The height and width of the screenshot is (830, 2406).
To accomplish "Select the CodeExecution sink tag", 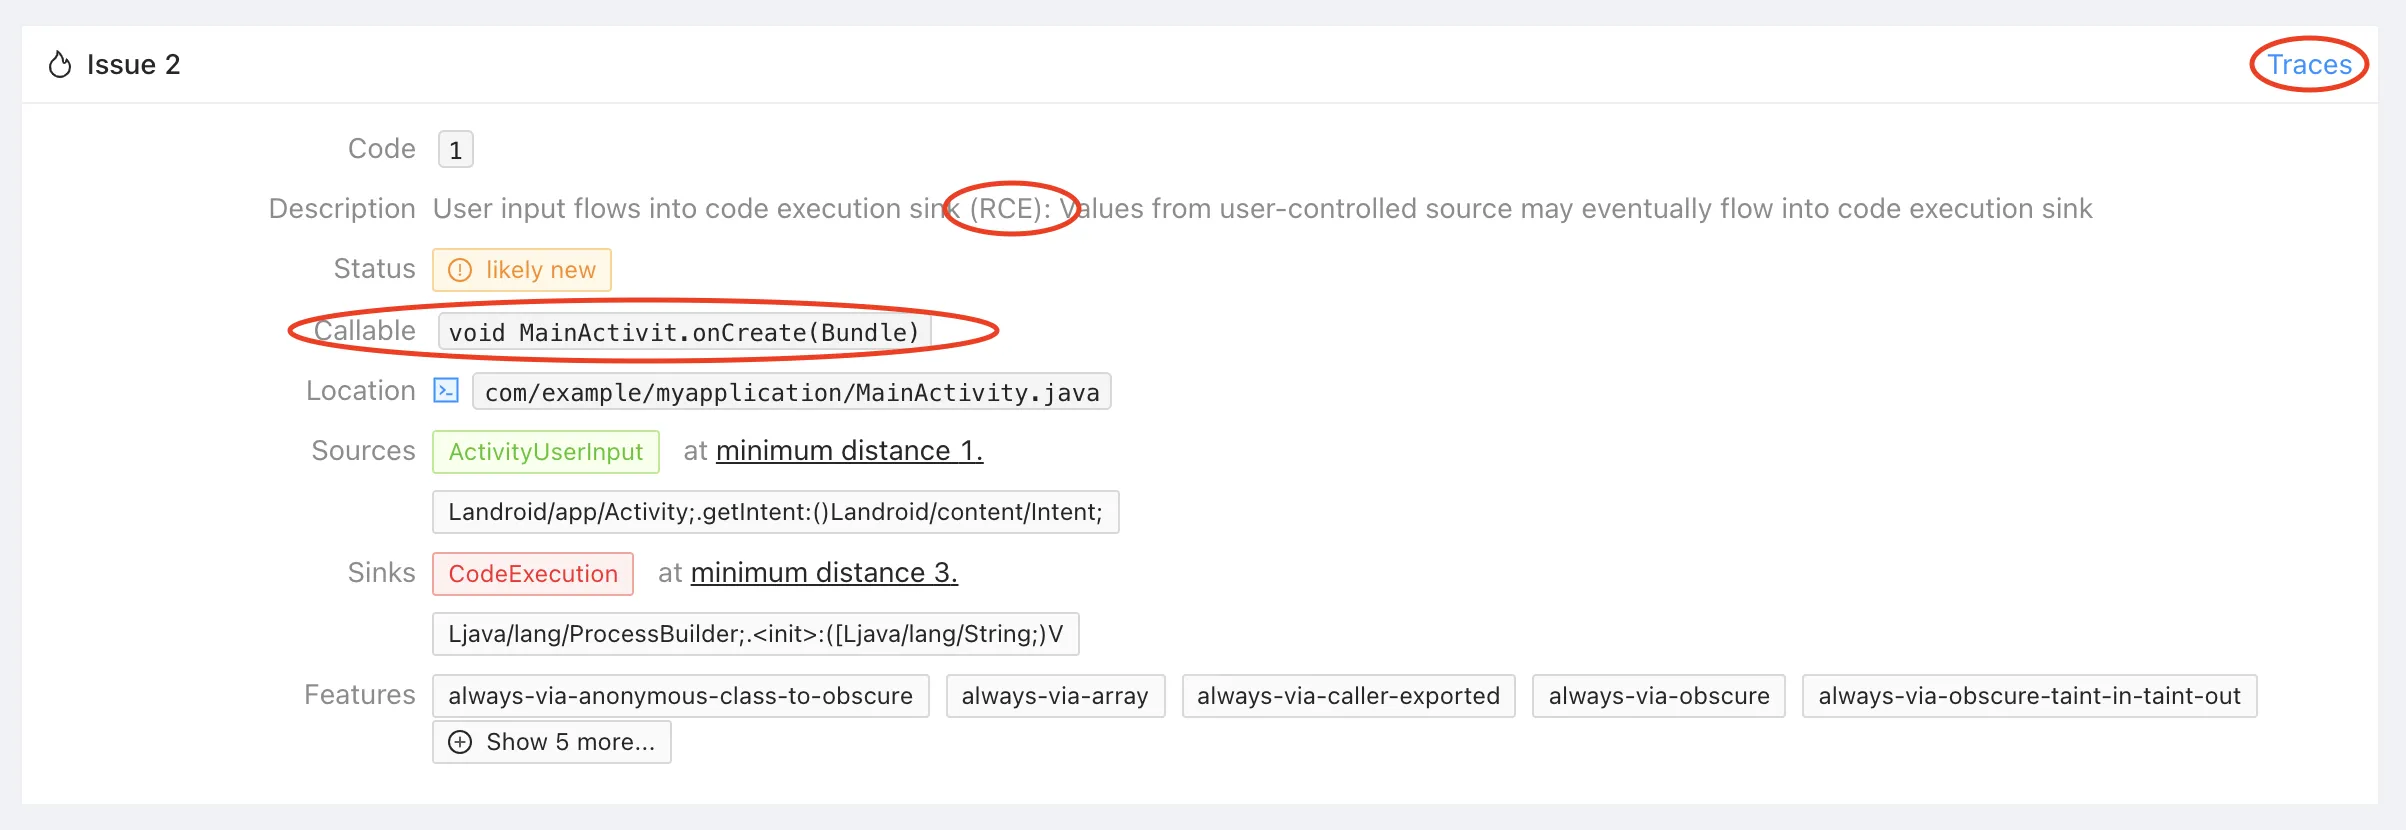I will tap(532, 574).
